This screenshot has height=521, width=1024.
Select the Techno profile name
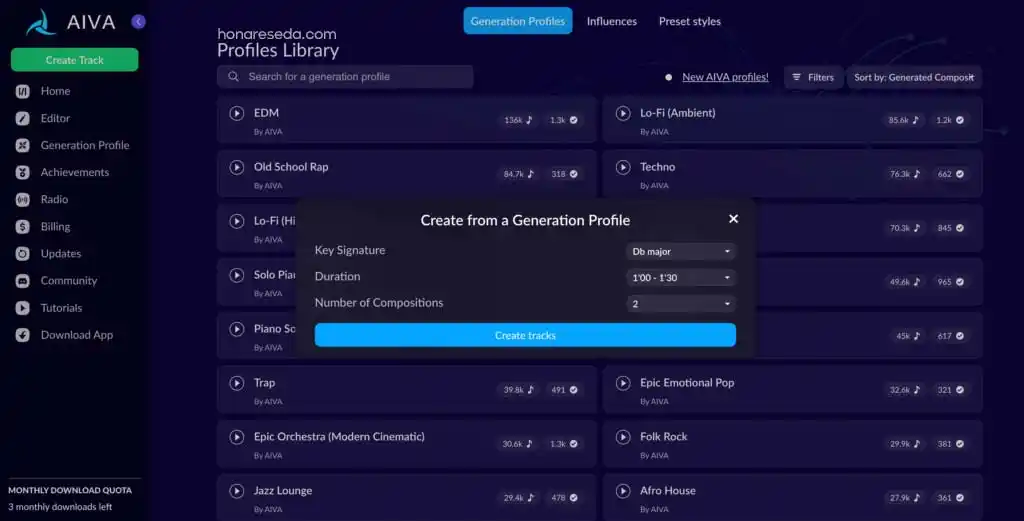pos(658,167)
